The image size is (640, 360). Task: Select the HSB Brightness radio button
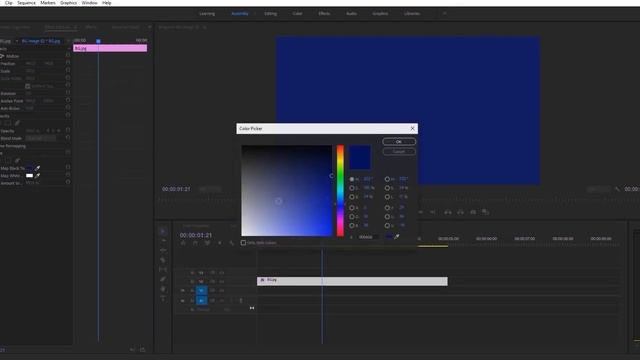352,197
